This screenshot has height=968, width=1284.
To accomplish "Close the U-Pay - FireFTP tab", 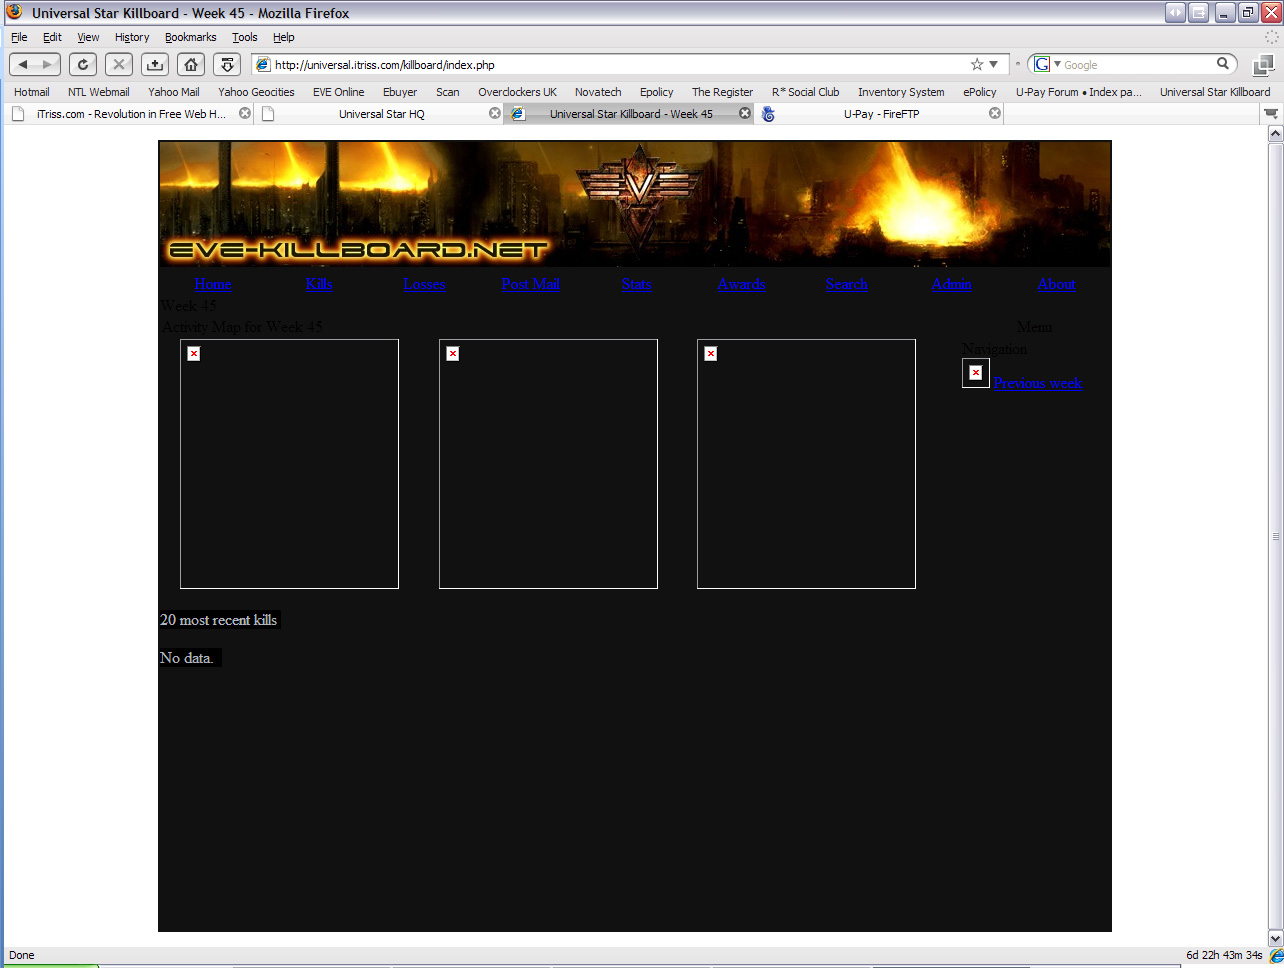I will pyautogui.click(x=995, y=113).
